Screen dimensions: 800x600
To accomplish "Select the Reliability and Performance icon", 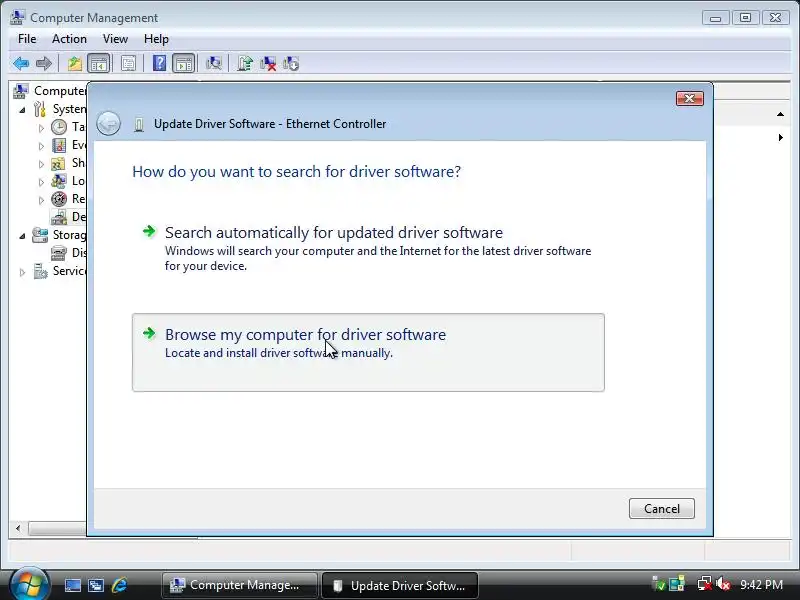I will [59, 199].
